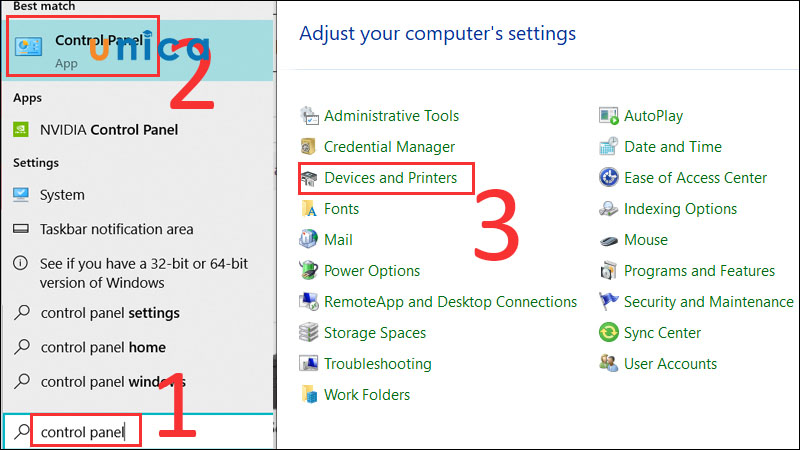Open Indexing Options link
Screen dimensions: 800x450
(x=680, y=209)
